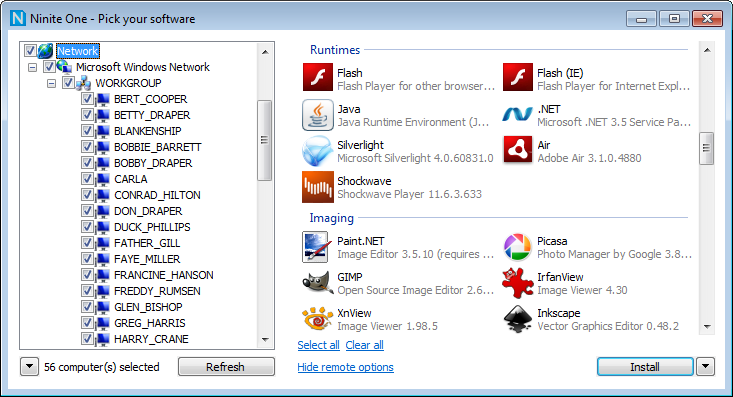Uncheck BOBBY_DRAPER computer
733x397 pixels.
87,163
